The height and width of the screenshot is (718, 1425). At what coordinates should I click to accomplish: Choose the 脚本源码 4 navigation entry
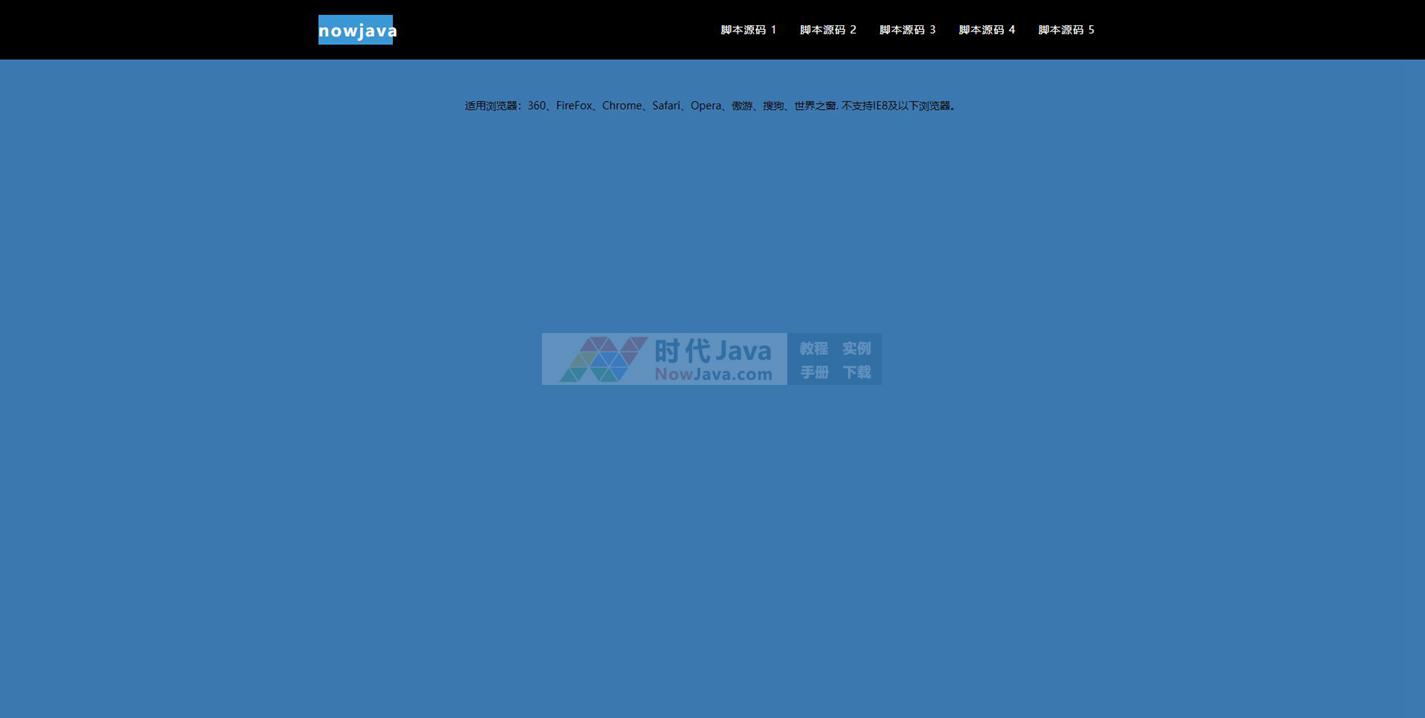(x=986, y=30)
